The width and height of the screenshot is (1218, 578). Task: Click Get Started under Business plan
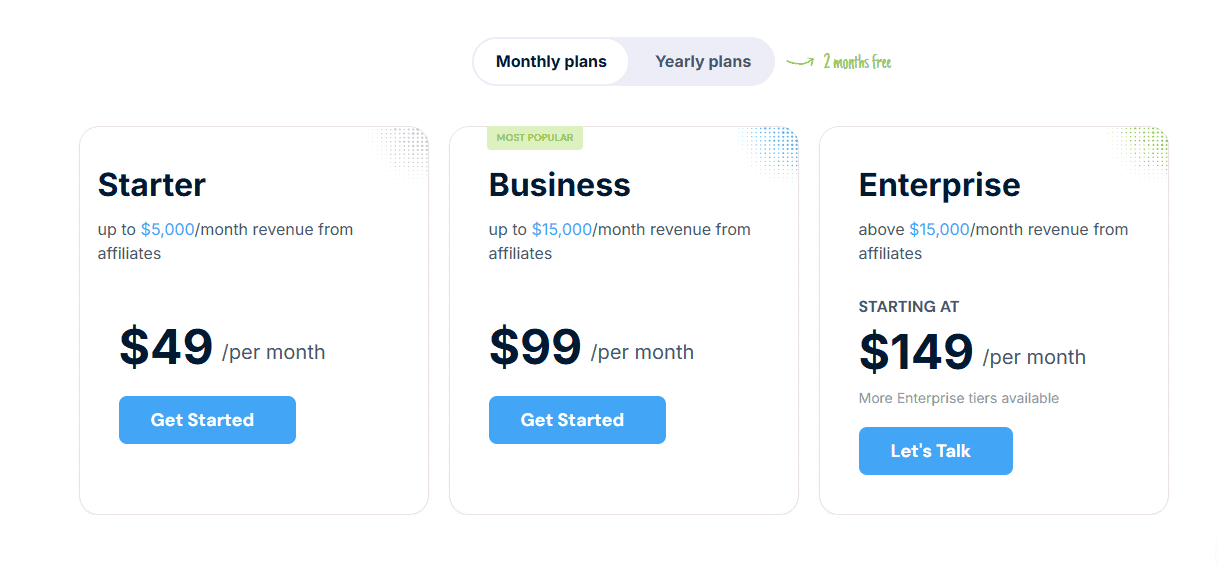point(577,420)
